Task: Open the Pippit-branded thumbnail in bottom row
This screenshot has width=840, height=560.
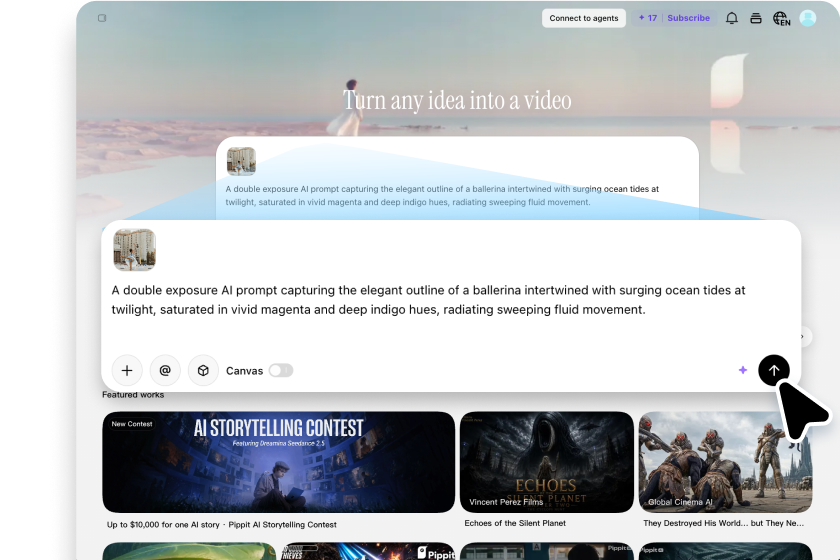Action: click(x=368, y=551)
